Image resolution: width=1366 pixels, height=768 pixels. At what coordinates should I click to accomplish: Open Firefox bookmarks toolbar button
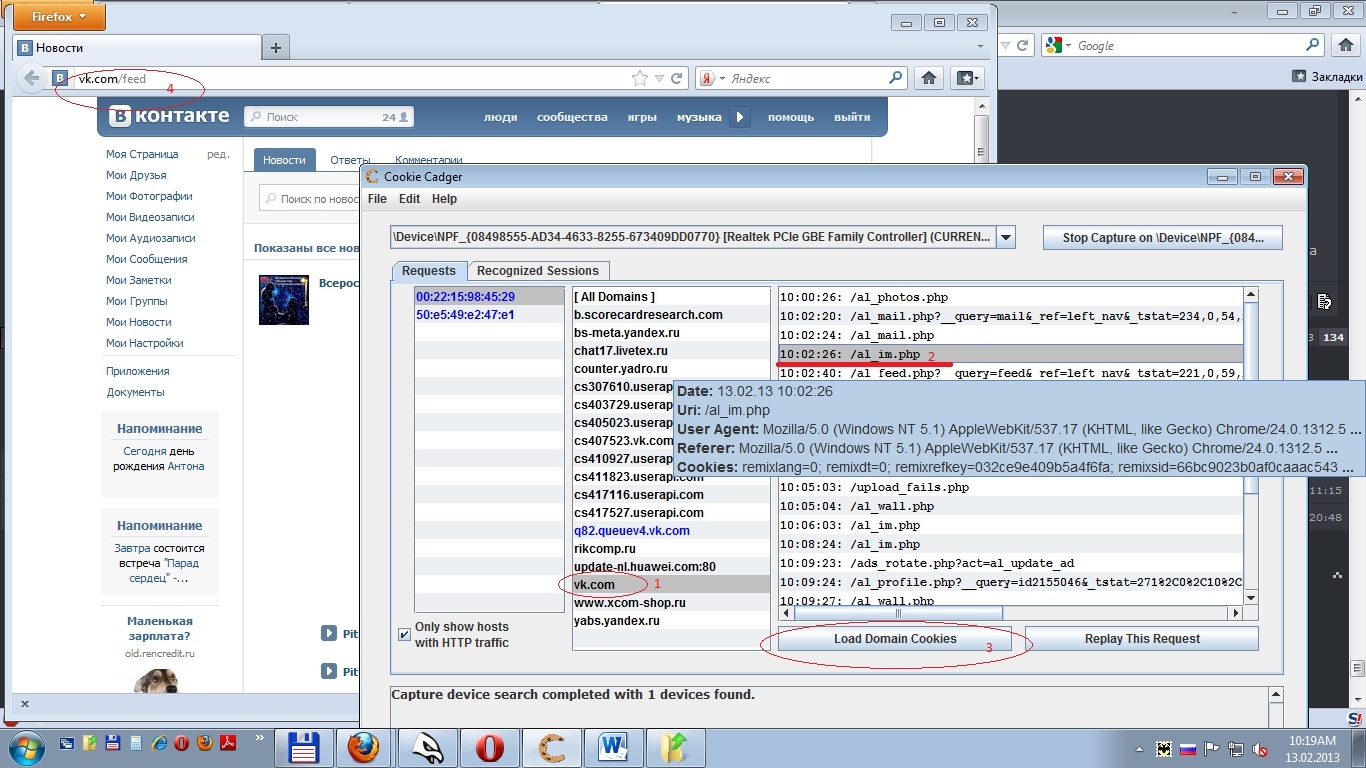tap(966, 78)
